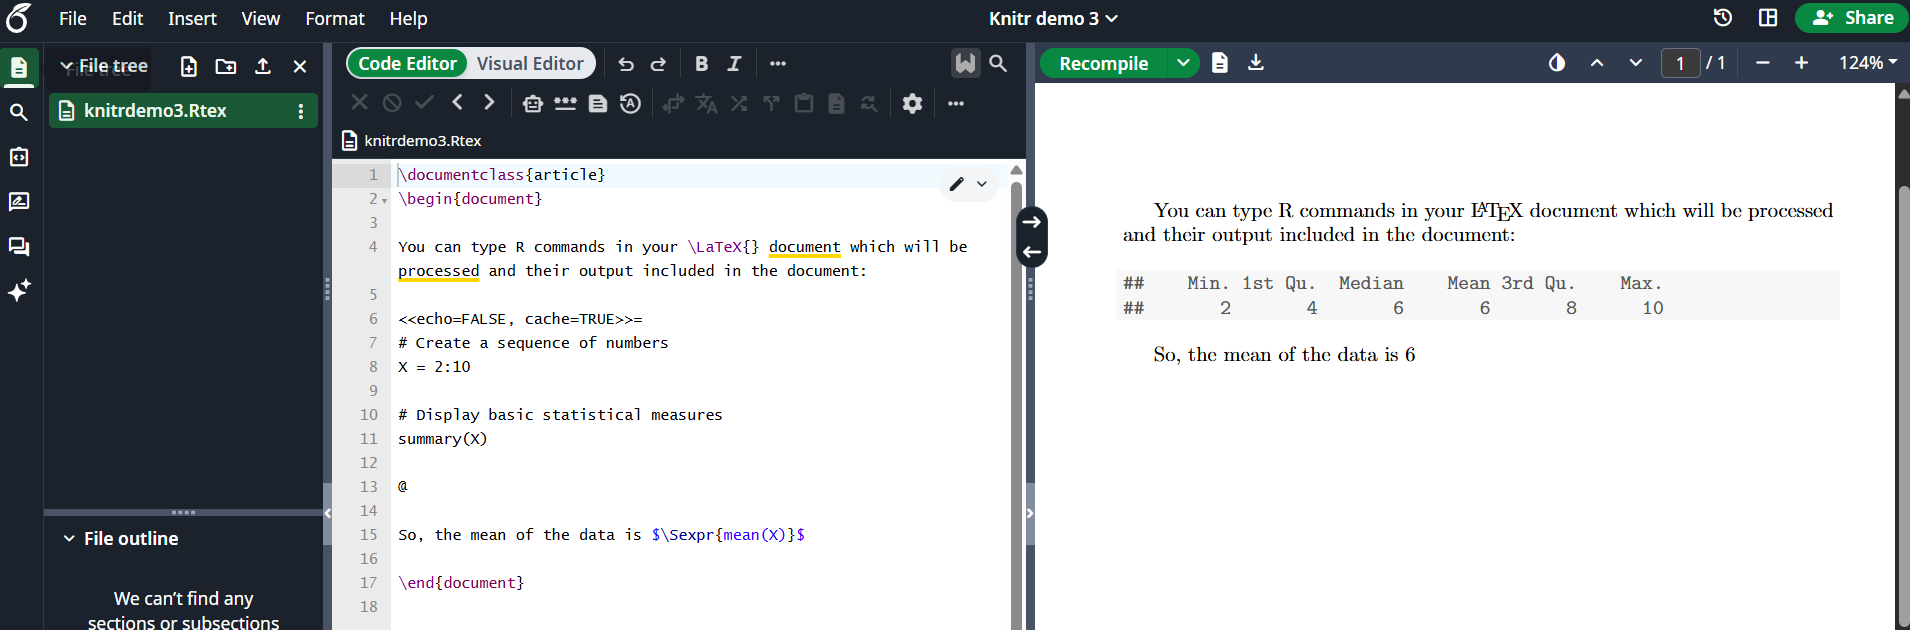Toggle bold formatting
Viewport: 1910px width, 630px height.
(x=701, y=64)
